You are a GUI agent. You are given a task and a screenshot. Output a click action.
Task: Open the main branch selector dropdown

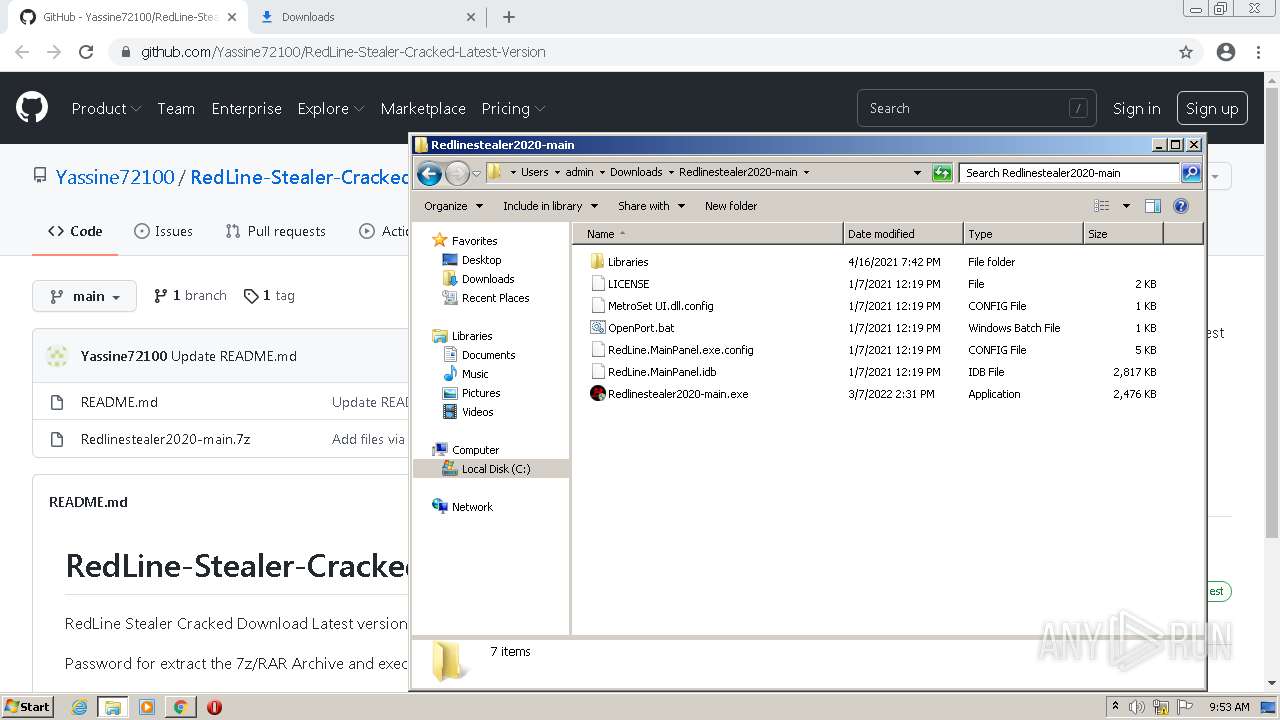coord(84,296)
